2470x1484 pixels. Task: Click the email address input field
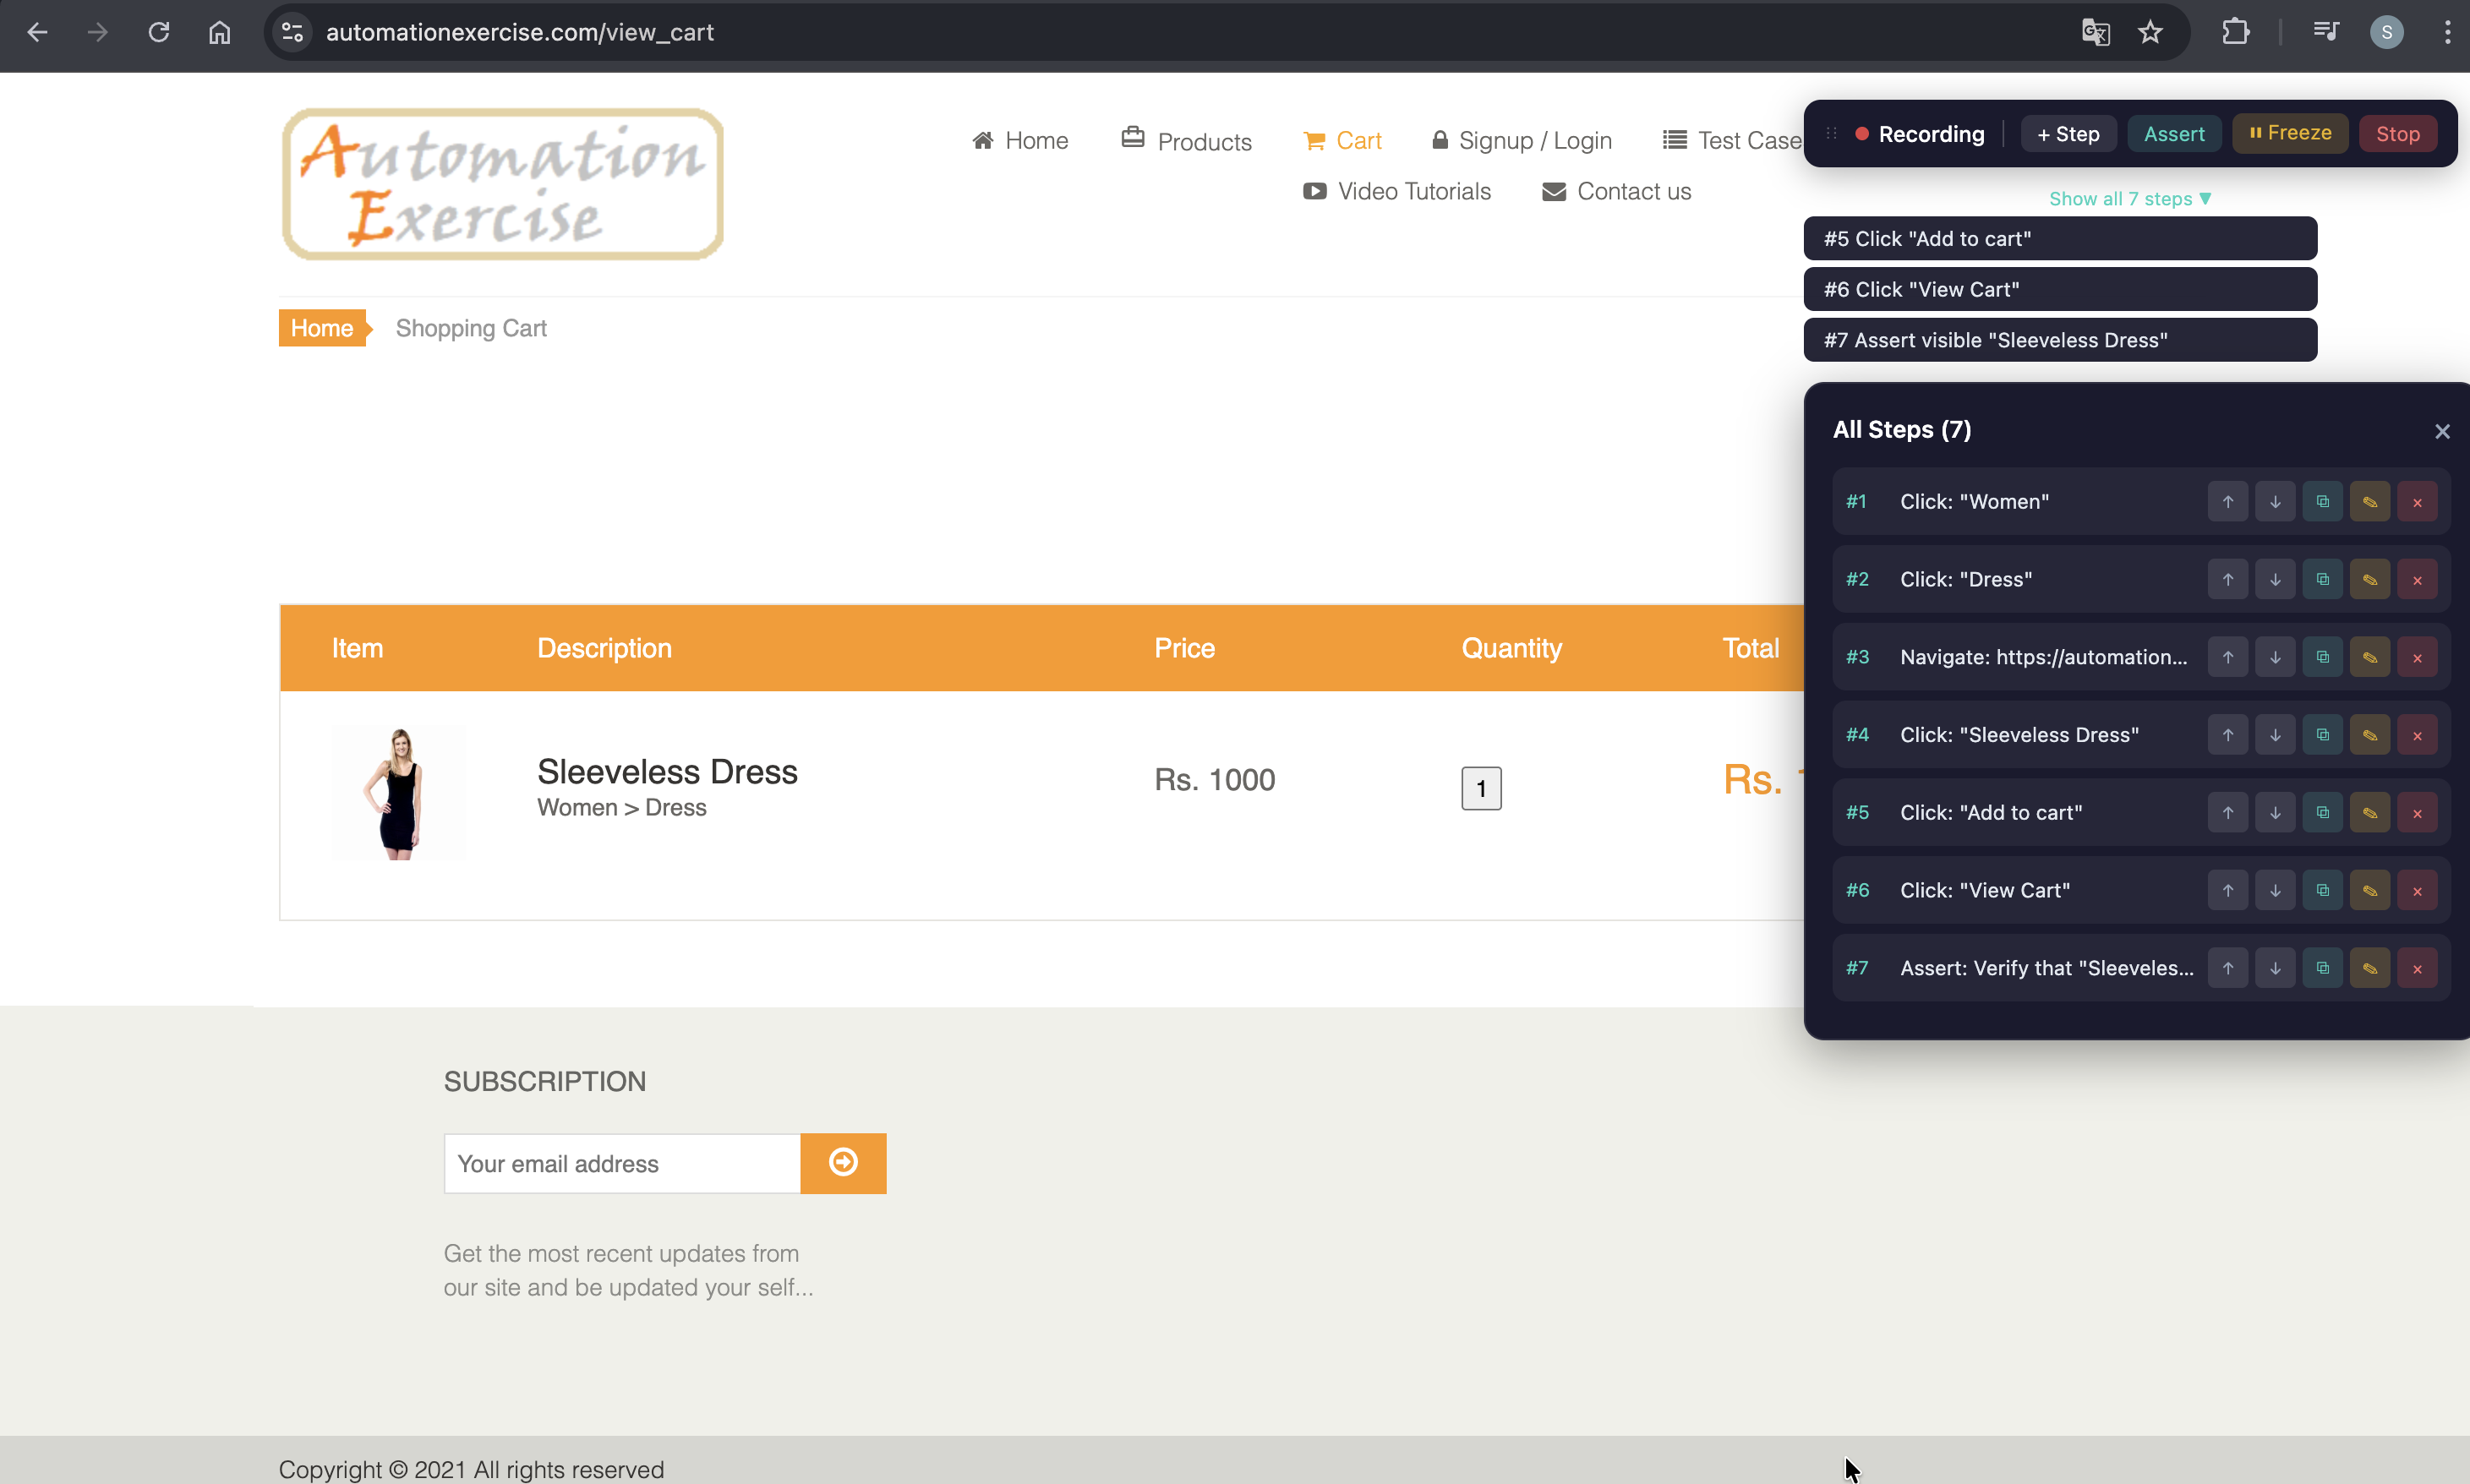click(x=621, y=1163)
